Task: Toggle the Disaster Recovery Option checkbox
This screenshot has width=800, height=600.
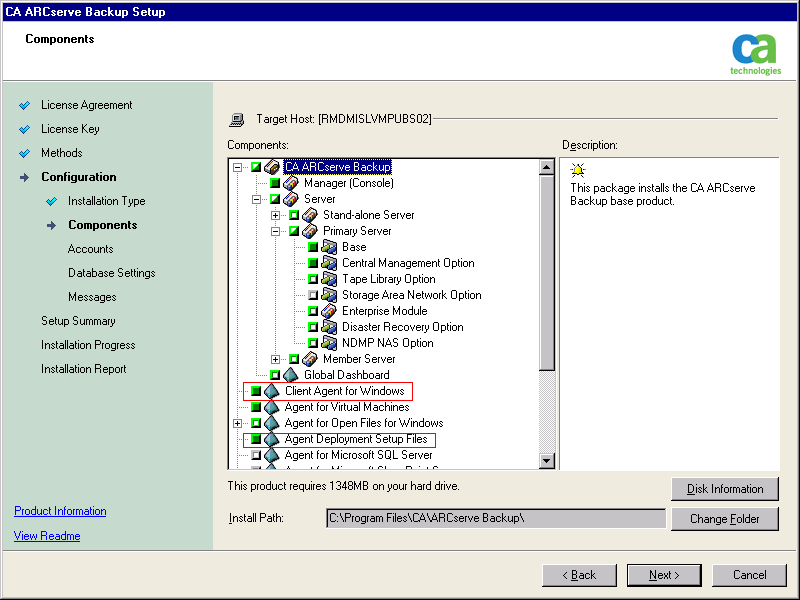Action: pyautogui.click(x=313, y=327)
